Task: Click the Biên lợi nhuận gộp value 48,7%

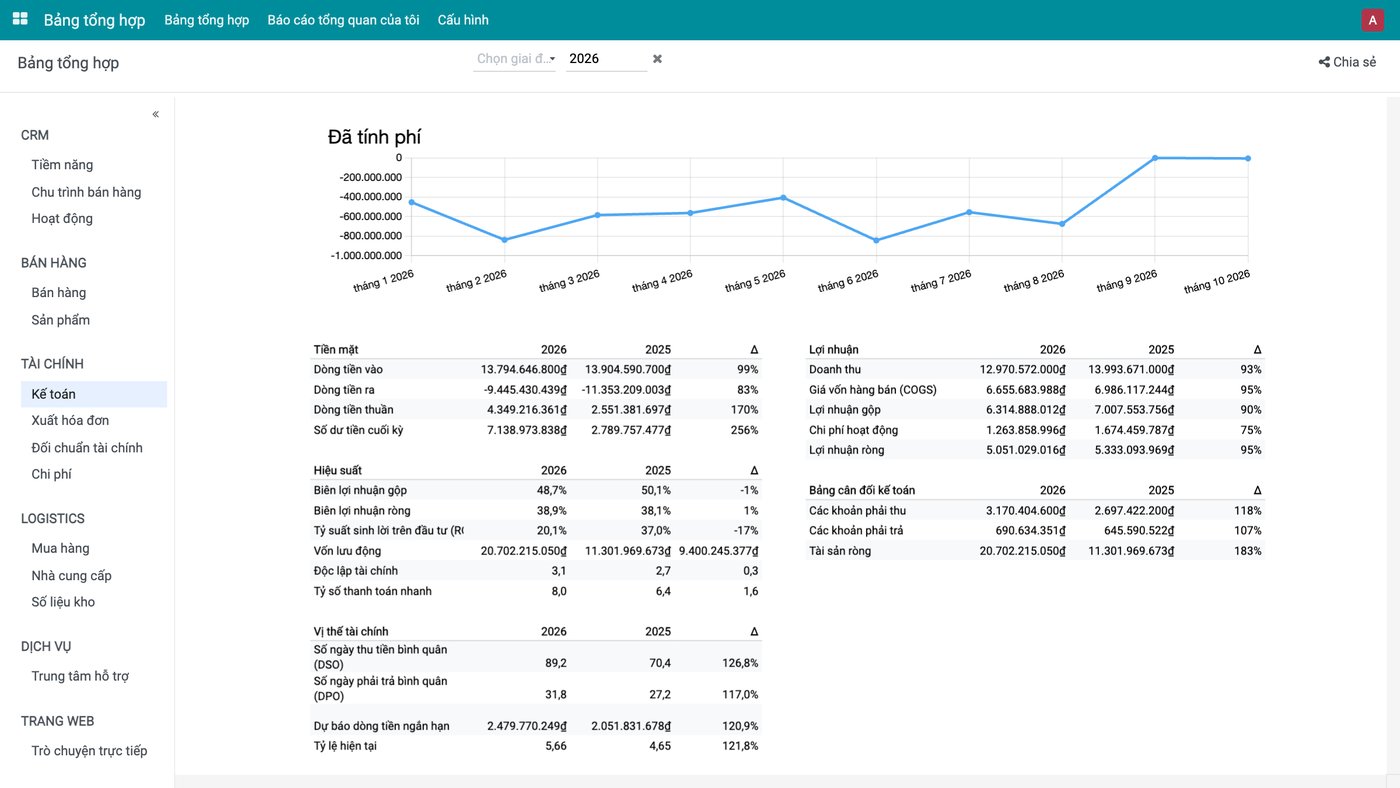Action: click(x=551, y=490)
